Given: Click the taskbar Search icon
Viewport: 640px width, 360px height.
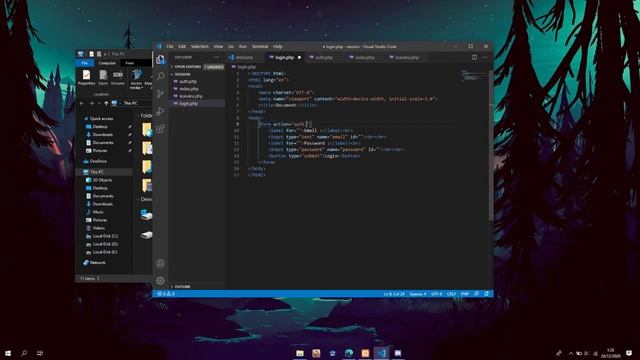Looking at the screenshot, I should (x=24, y=353).
